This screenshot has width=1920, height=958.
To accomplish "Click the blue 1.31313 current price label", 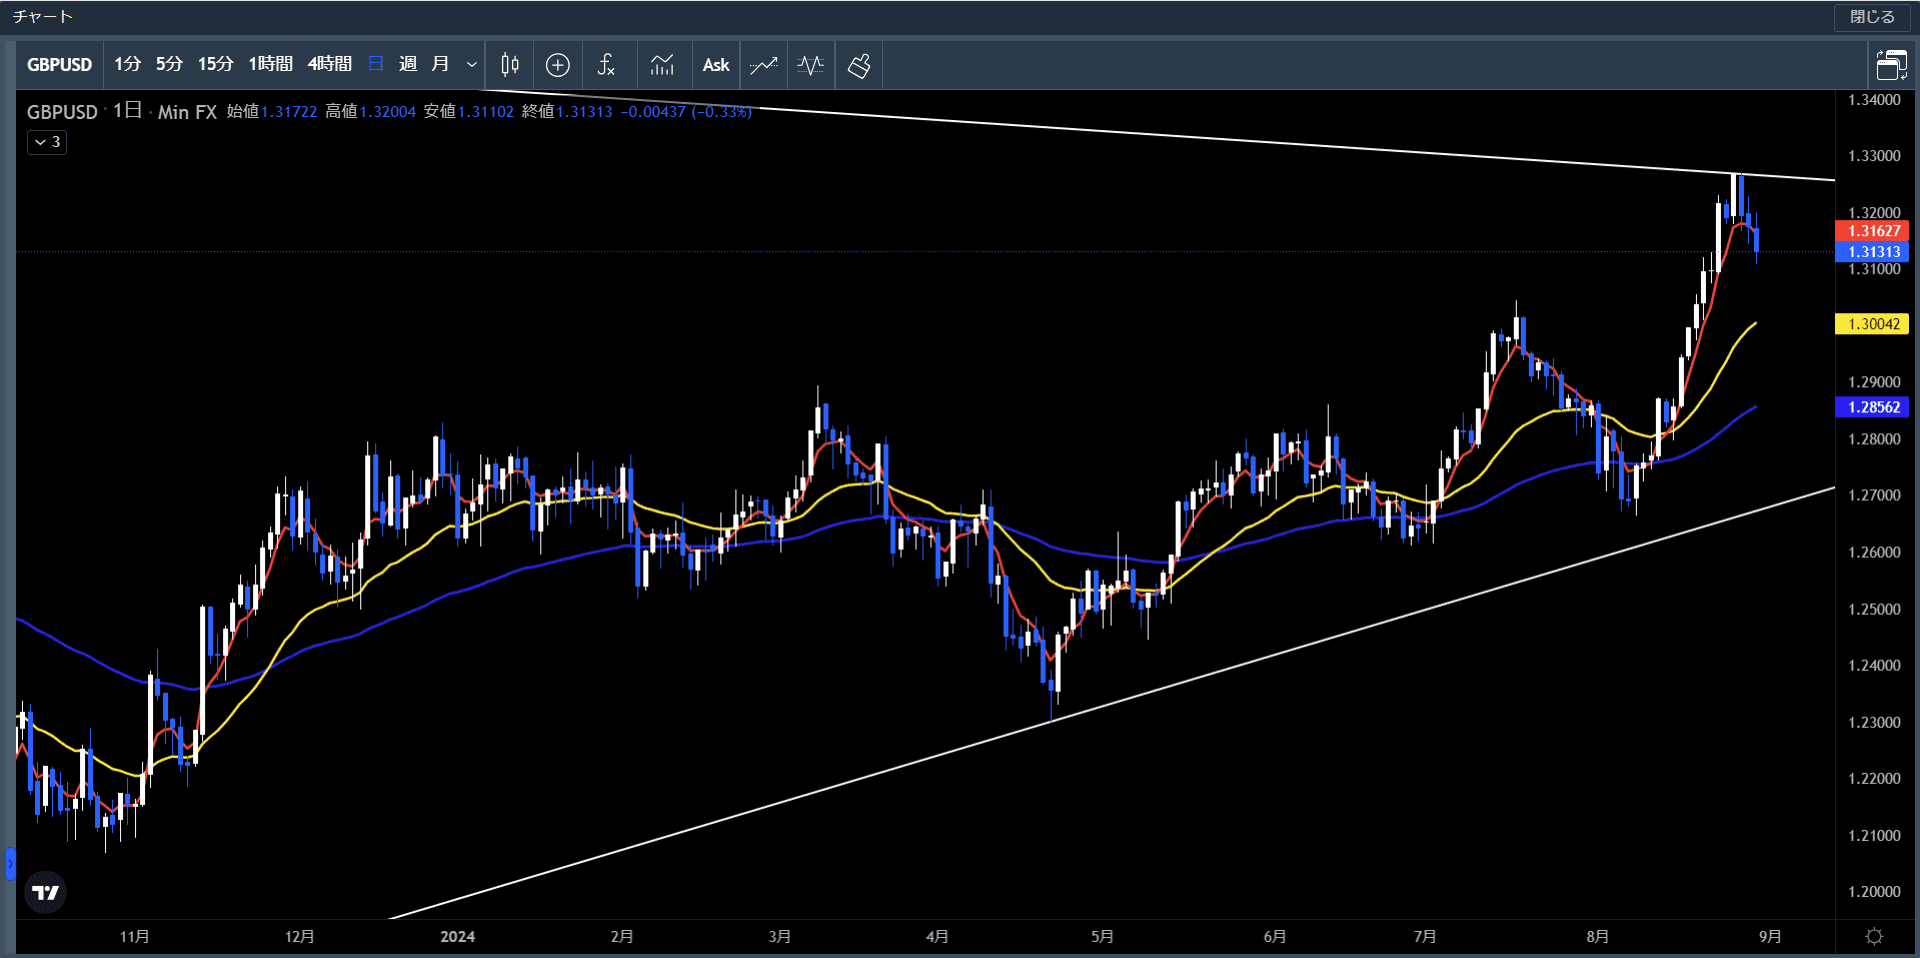I will tap(1873, 252).
